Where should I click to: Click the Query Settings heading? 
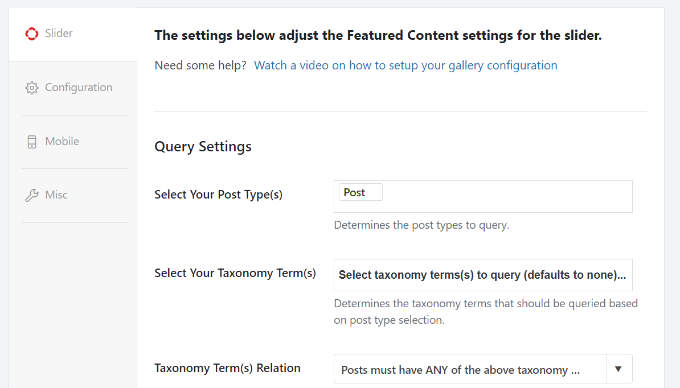pyautogui.click(x=203, y=147)
